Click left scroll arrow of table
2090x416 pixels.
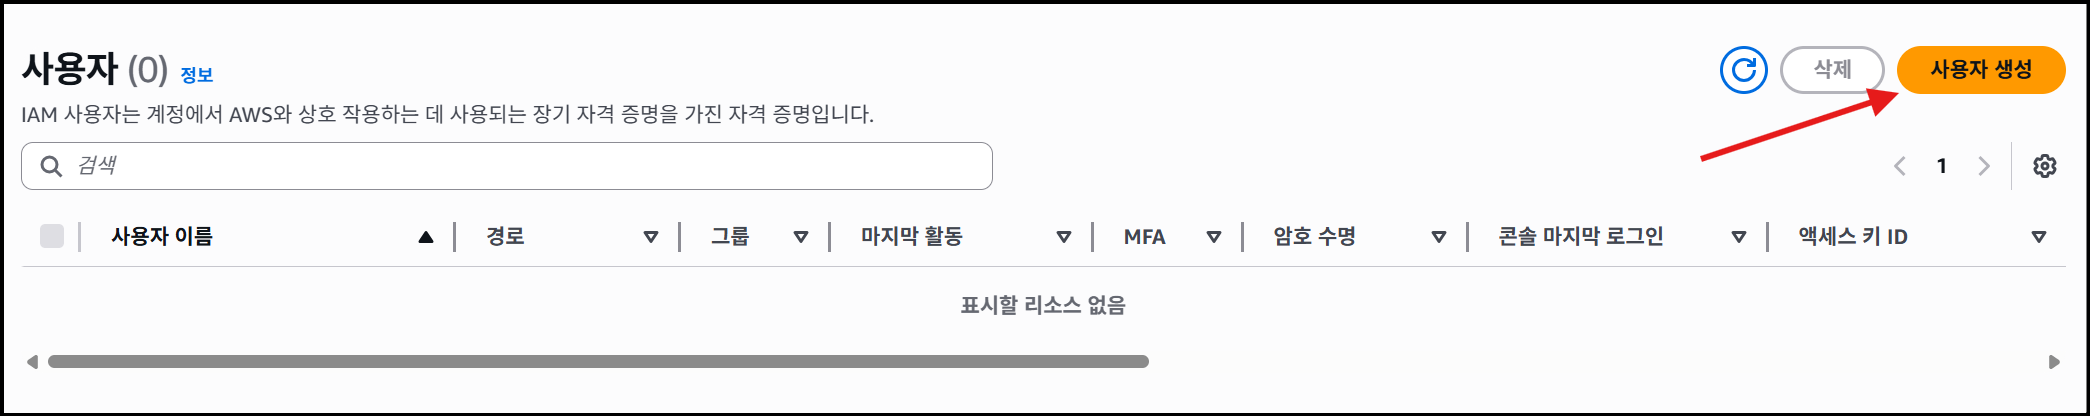tap(32, 361)
